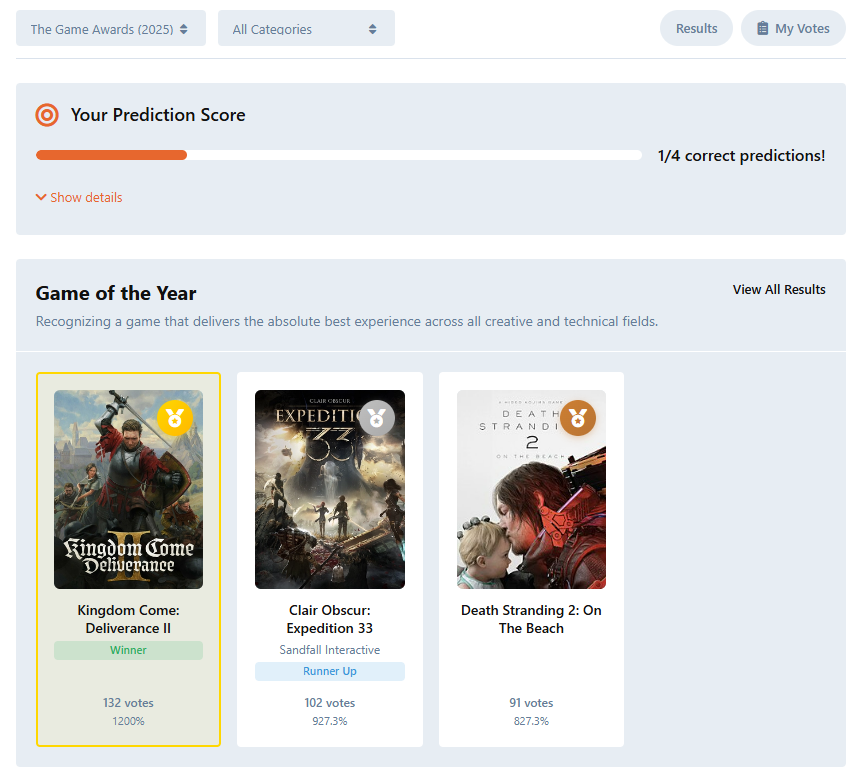Switch to the Results tab

coord(696,29)
